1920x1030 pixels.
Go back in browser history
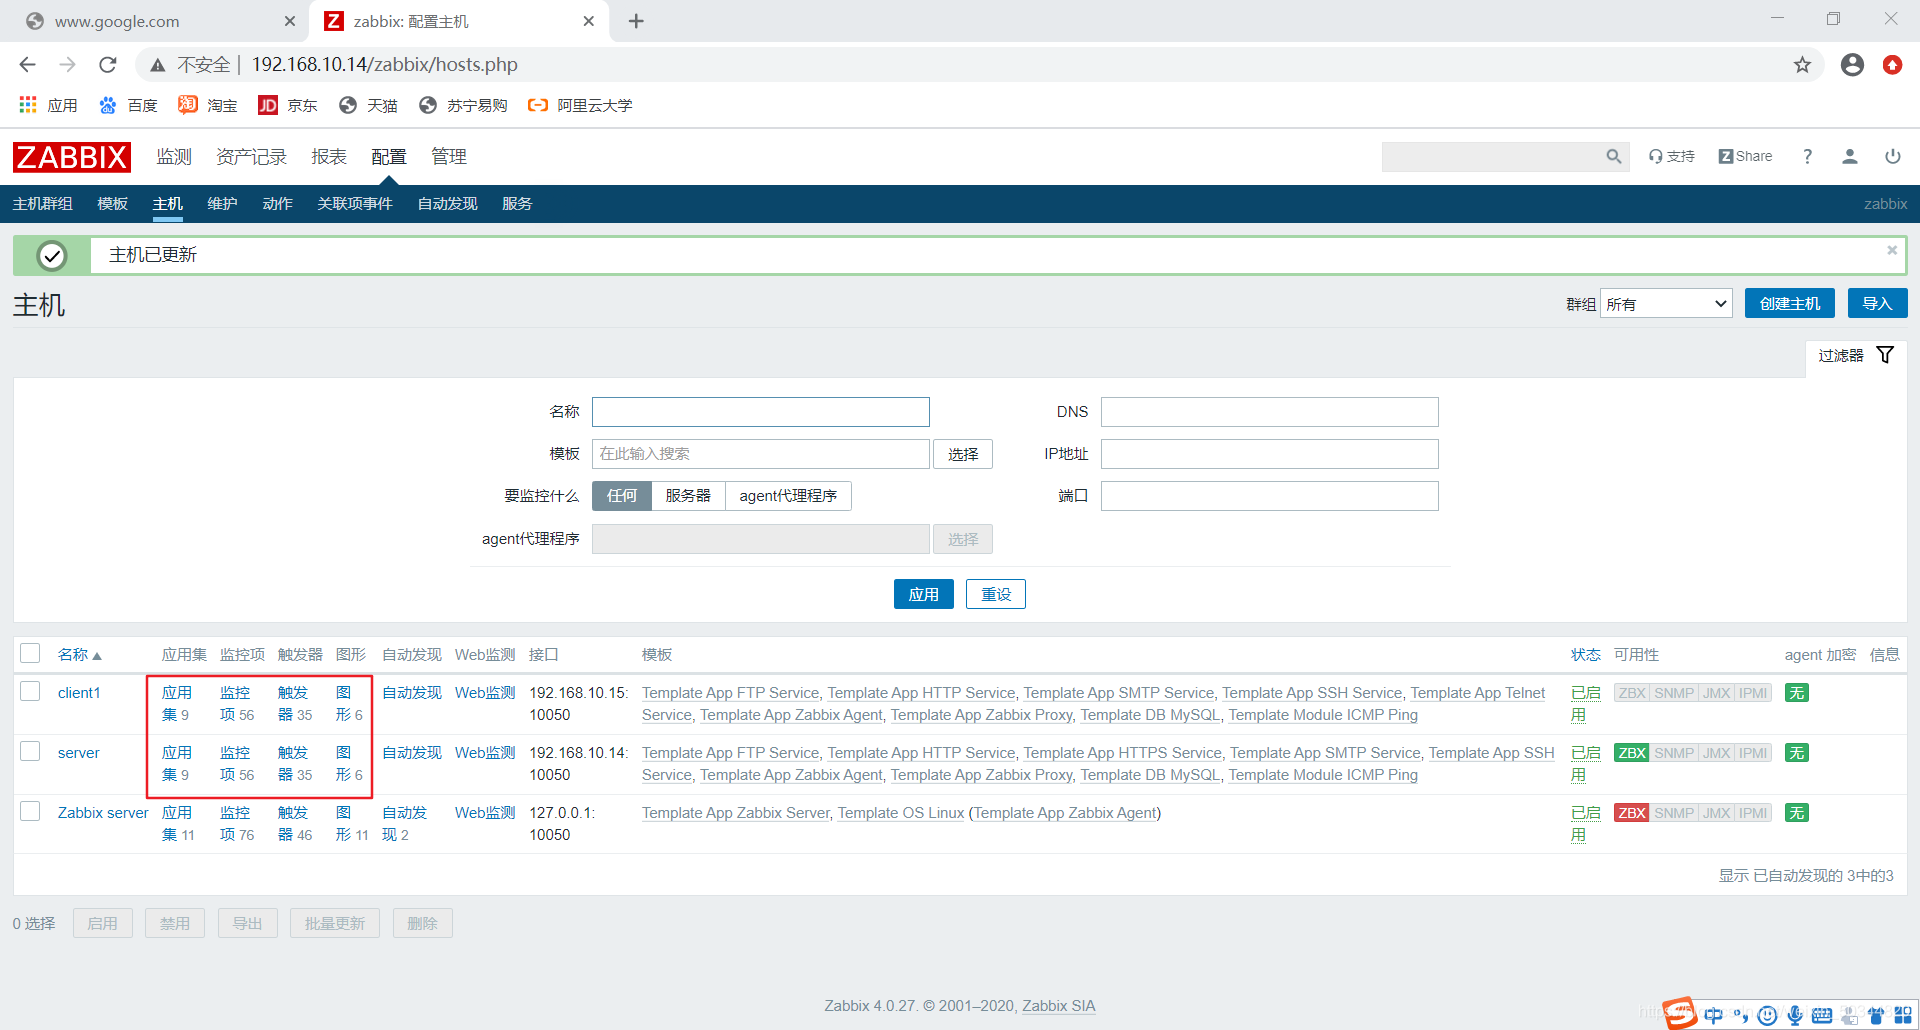(x=27, y=65)
